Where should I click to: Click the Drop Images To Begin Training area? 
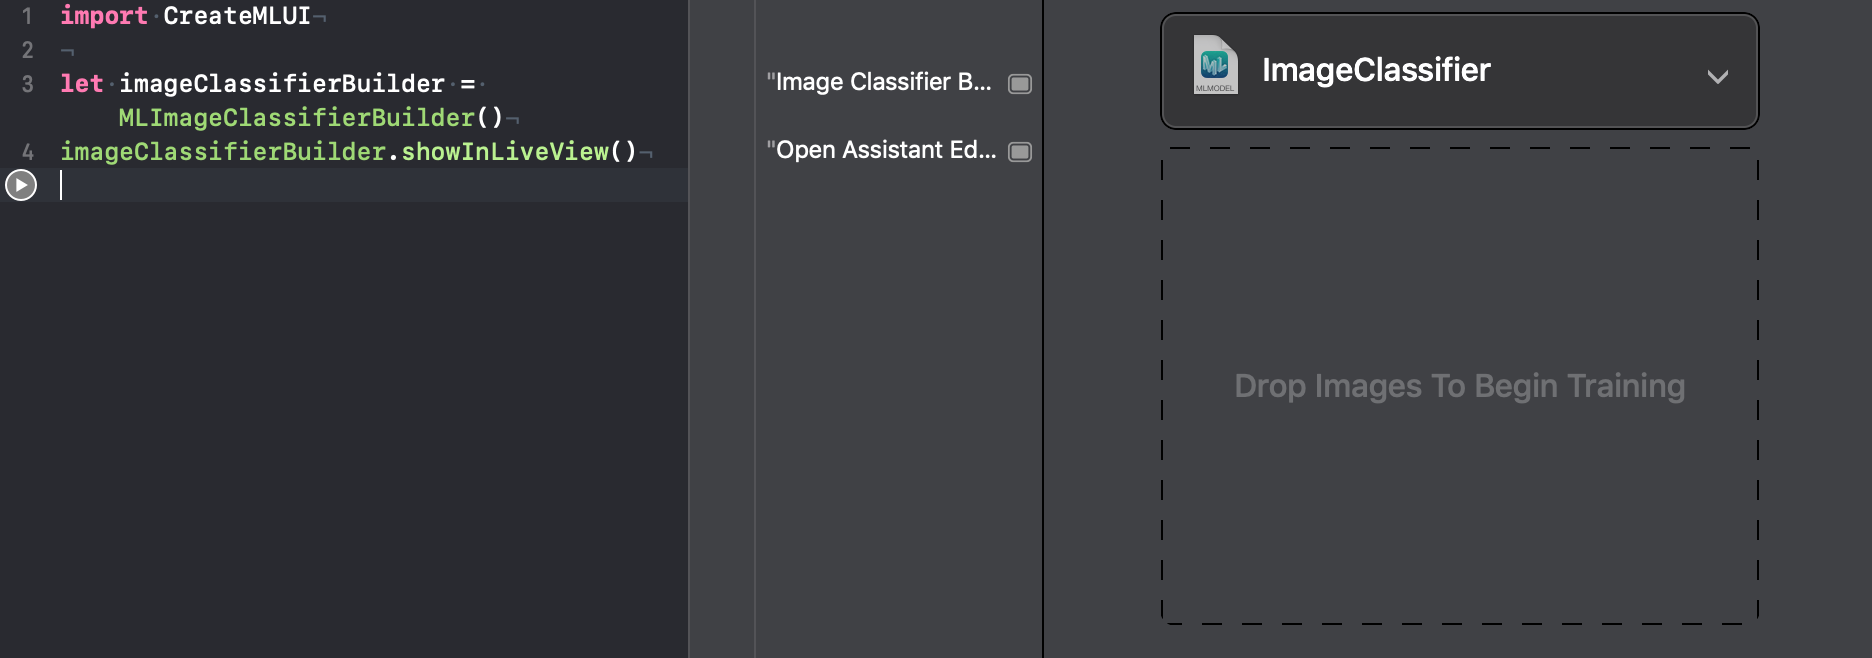[x=1460, y=386]
